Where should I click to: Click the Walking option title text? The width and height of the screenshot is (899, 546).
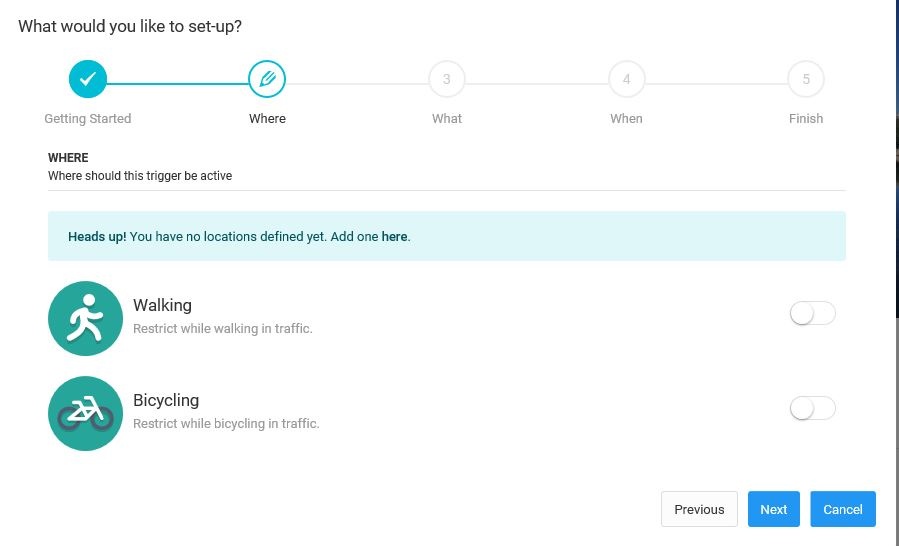[x=162, y=305]
